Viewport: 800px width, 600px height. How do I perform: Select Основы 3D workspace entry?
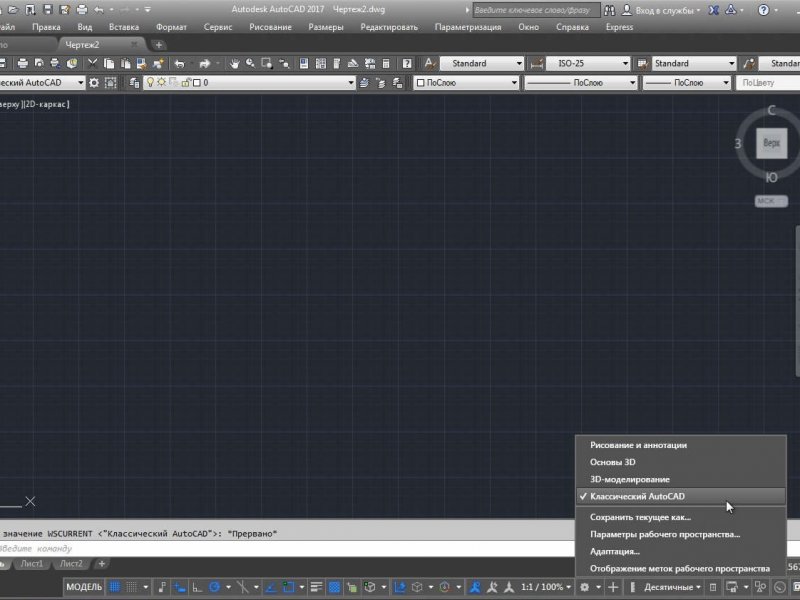681,462
